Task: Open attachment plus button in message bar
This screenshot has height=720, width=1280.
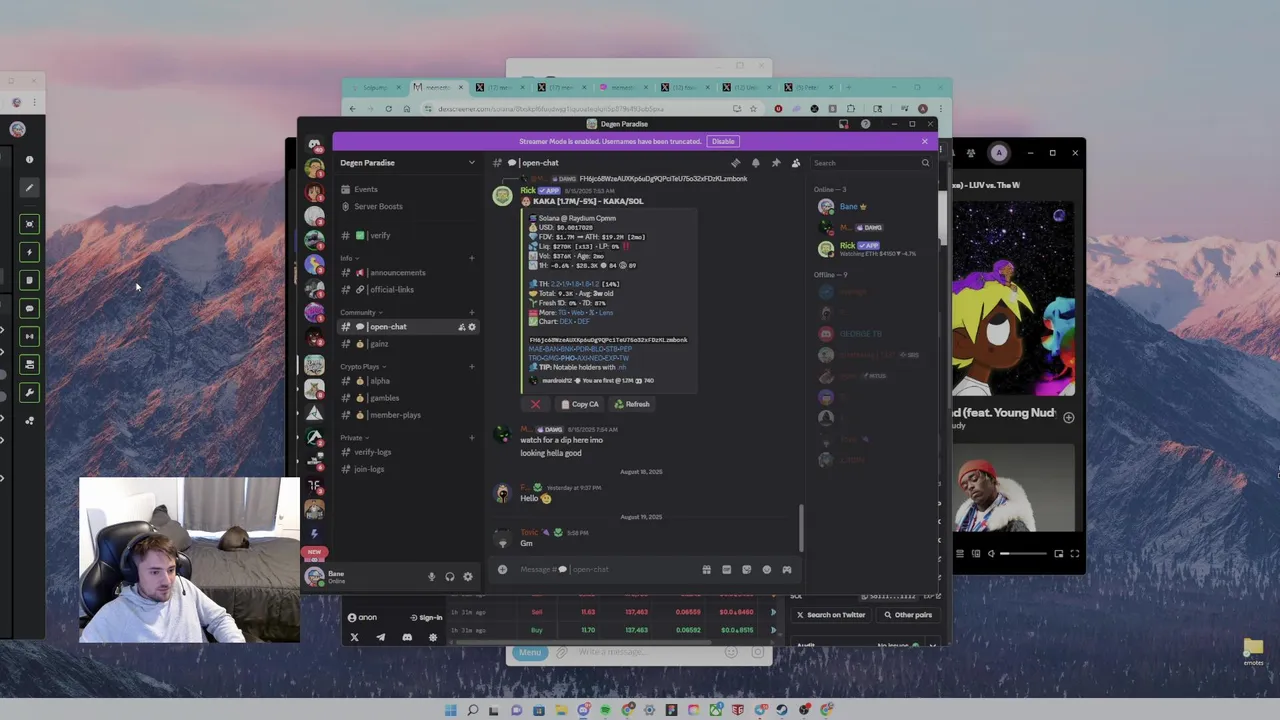Action: coord(502,569)
